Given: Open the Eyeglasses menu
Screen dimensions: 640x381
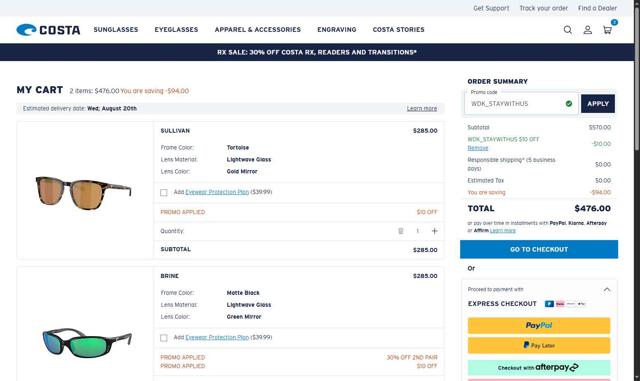Looking at the screenshot, I should tap(176, 30).
